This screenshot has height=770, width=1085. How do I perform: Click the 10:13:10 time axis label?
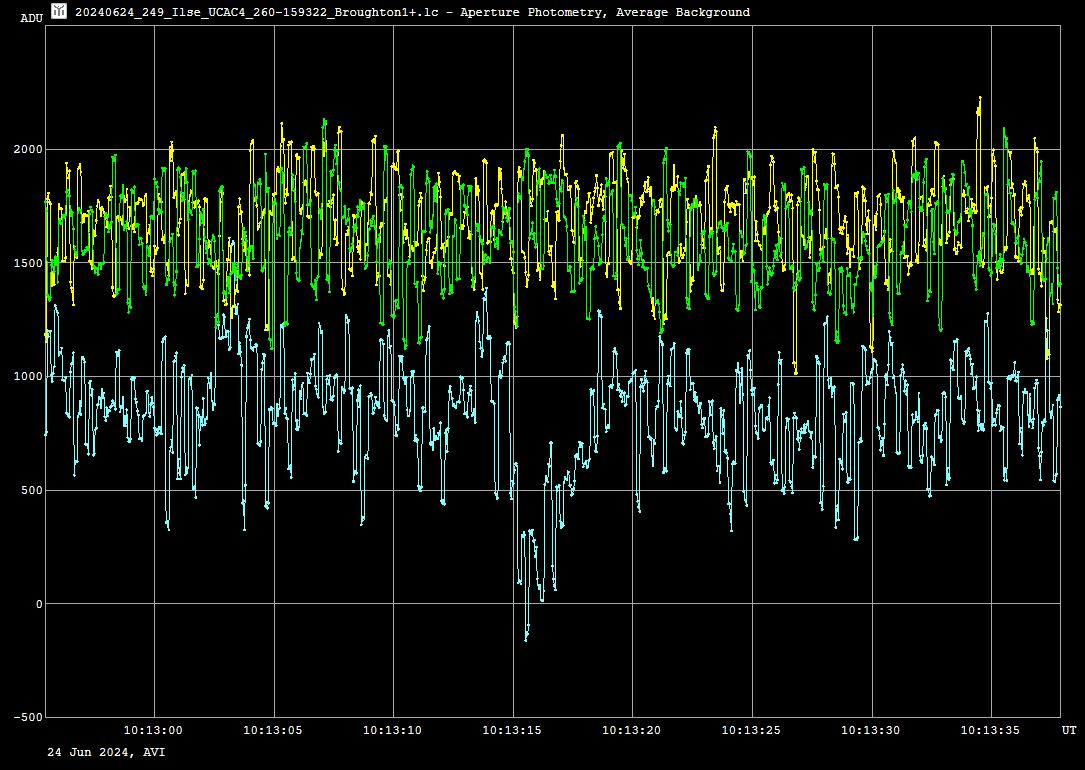[x=392, y=730]
